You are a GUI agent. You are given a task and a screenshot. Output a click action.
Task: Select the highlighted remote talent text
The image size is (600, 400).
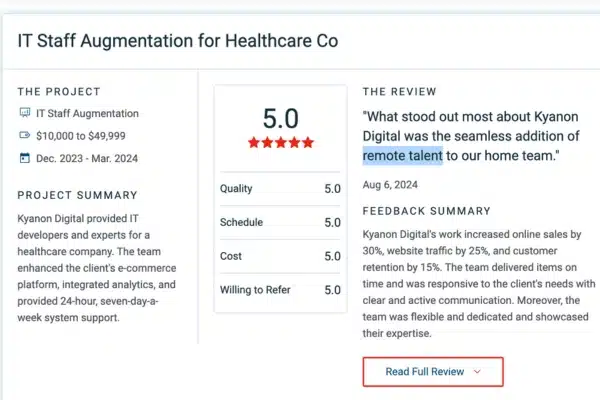click(x=403, y=156)
